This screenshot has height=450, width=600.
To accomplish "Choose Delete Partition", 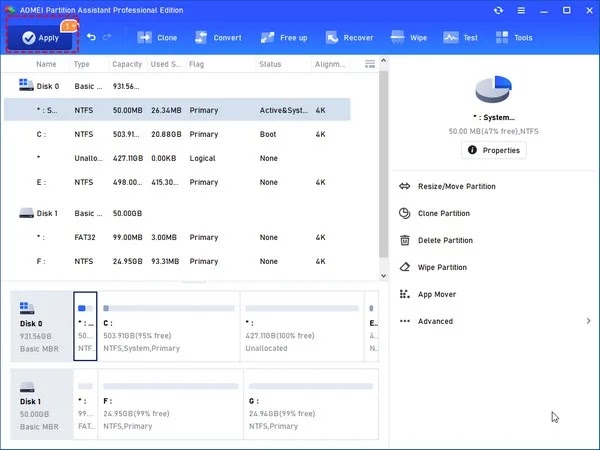I will [445, 240].
